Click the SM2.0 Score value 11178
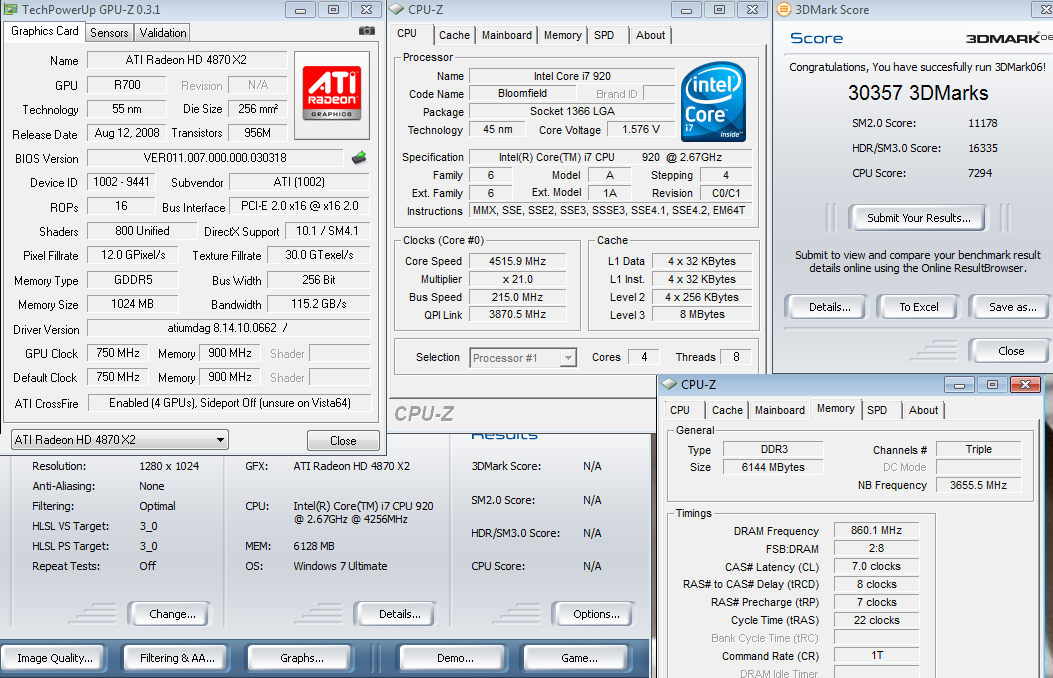1053x678 pixels. (x=982, y=123)
